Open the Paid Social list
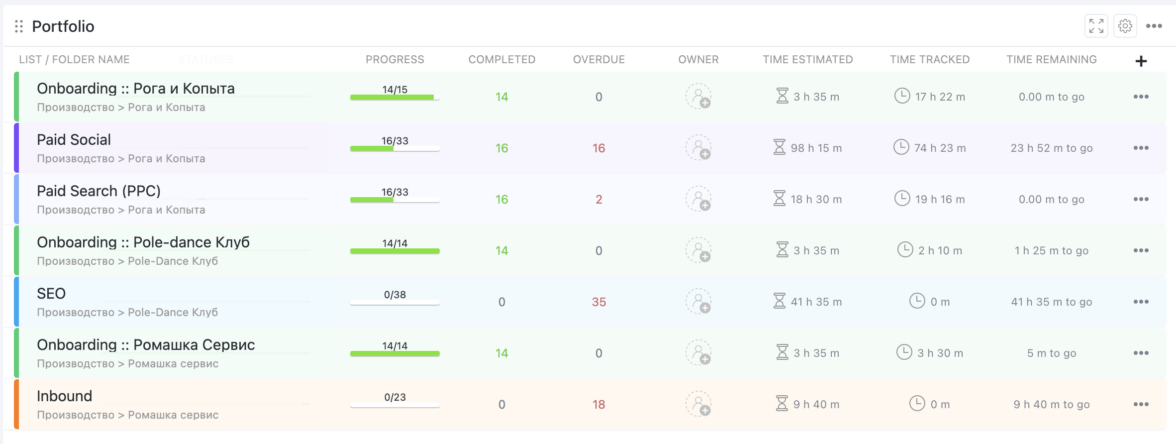The width and height of the screenshot is (1176, 444). pyautogui.click(x=74, y=140)
